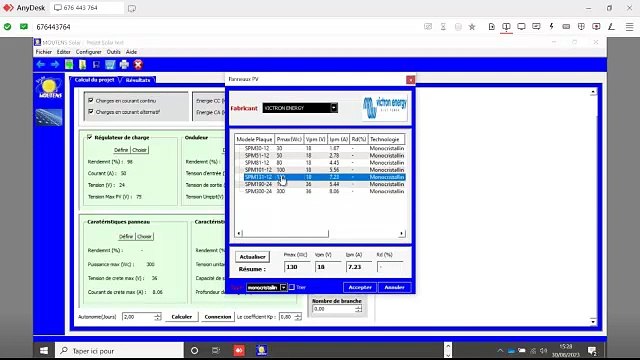This screenshot has height=360, width=640.
Task: Click the Task View icon in taskbar
Action: 216,351
